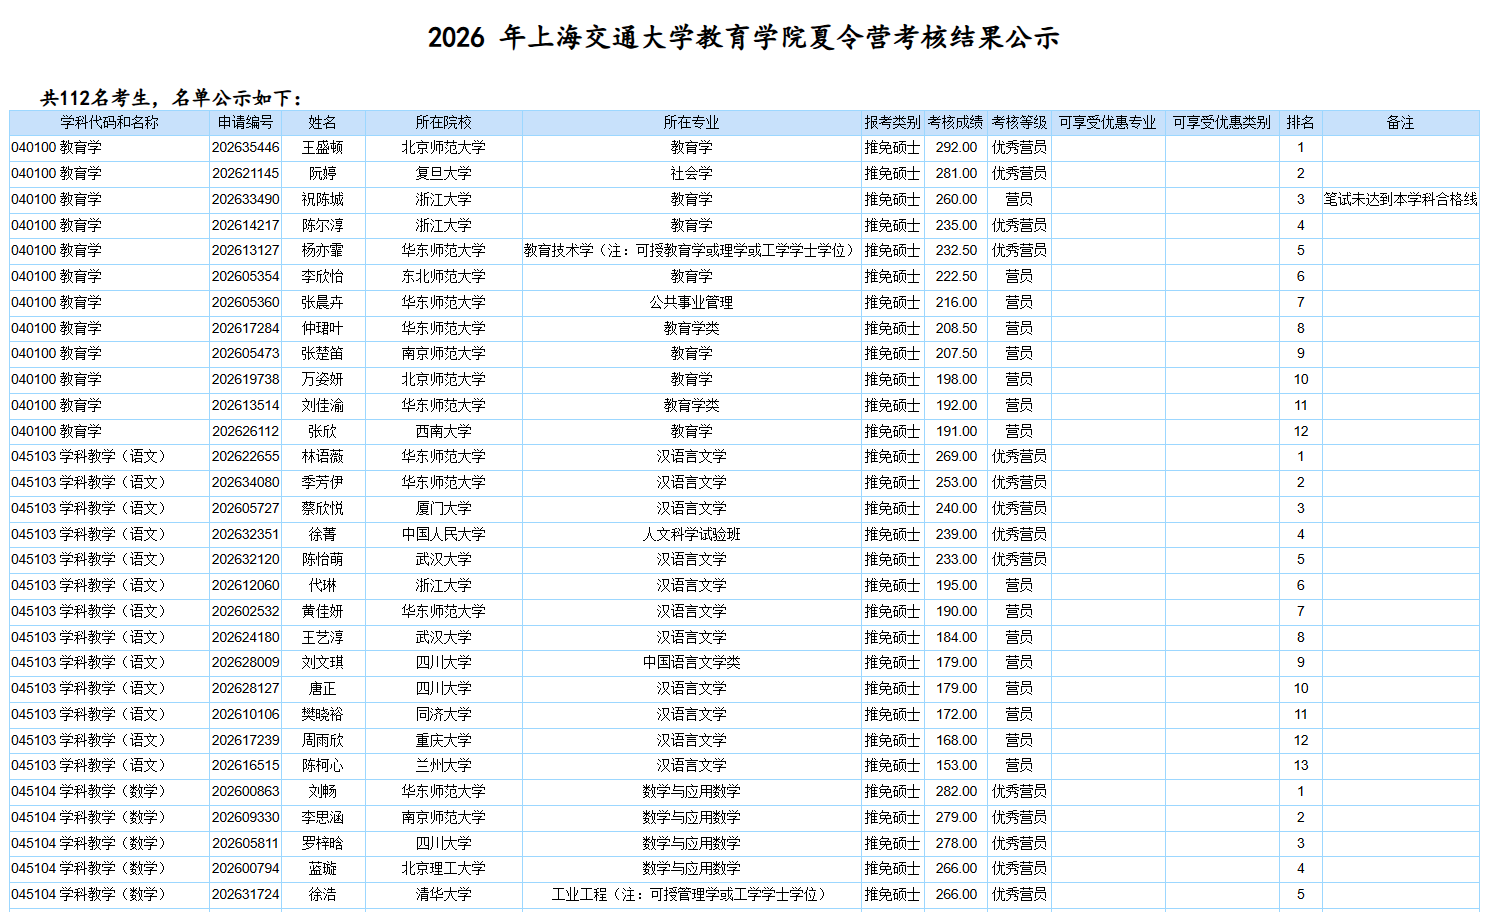
Task: Click the remark 笔试未达到本学科合格线
Action: coord(1400,199)
